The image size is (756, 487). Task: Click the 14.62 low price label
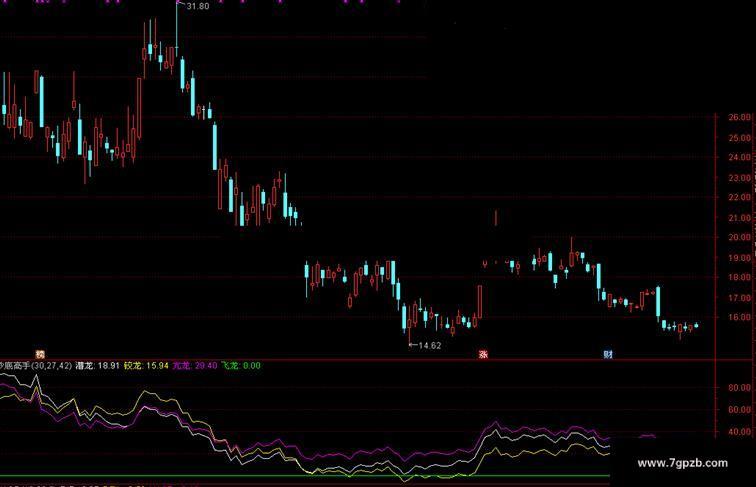click(x=430, y=345)
